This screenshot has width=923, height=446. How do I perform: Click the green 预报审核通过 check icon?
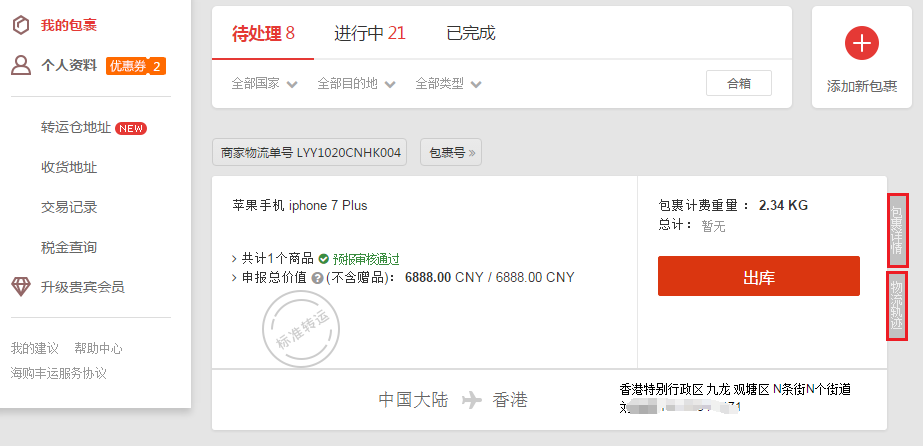[x=323, y=258]
